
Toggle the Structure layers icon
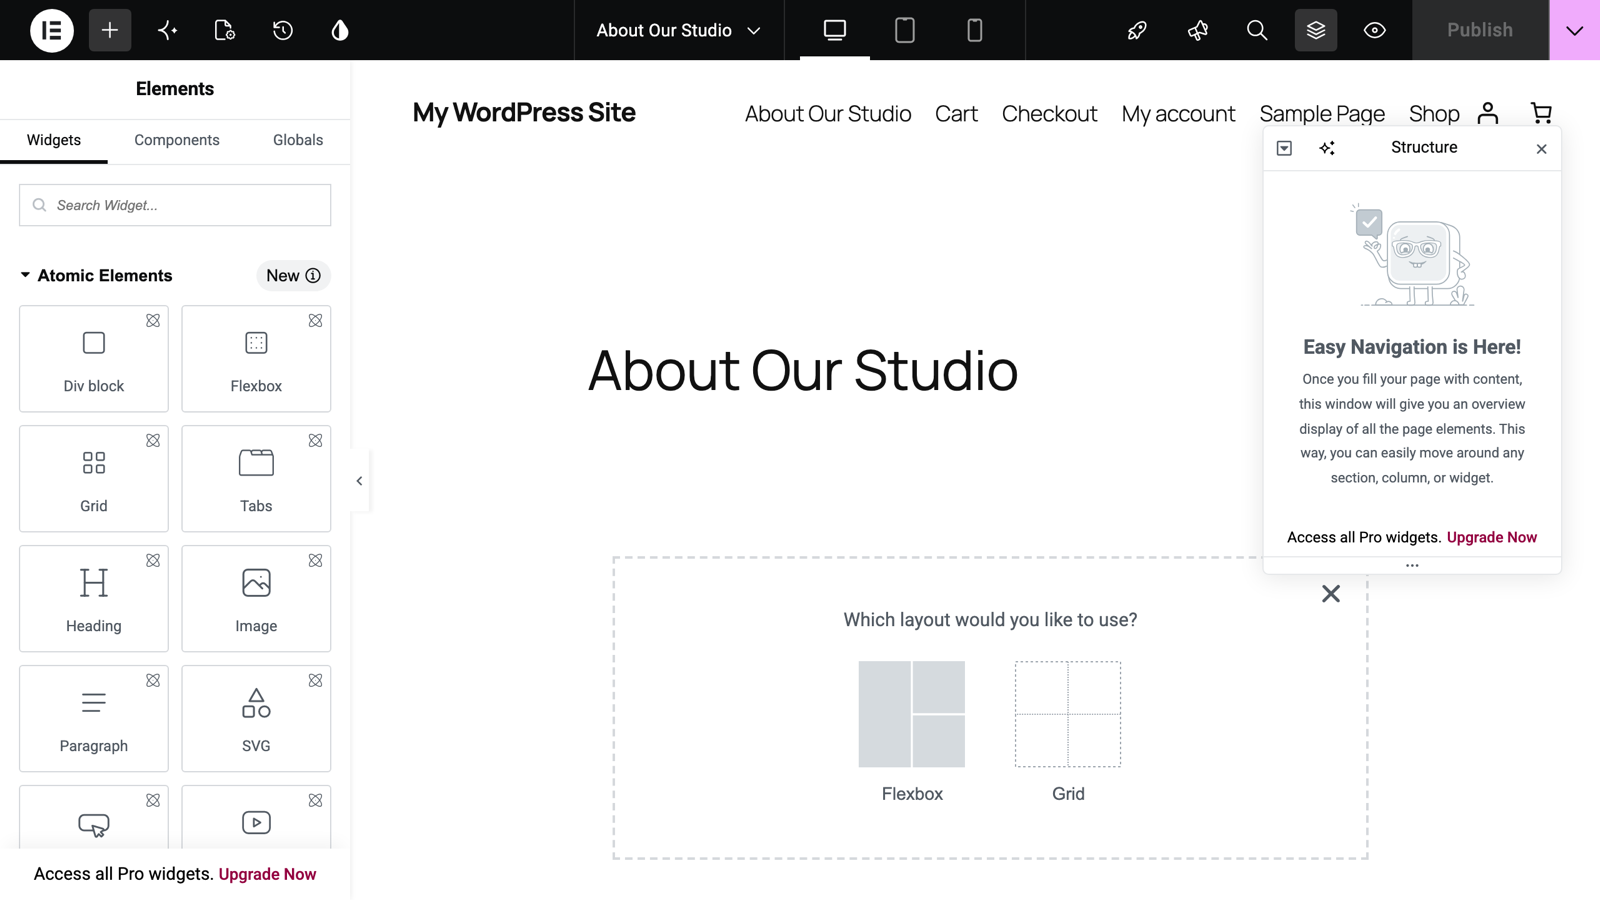click(1316, 30)
